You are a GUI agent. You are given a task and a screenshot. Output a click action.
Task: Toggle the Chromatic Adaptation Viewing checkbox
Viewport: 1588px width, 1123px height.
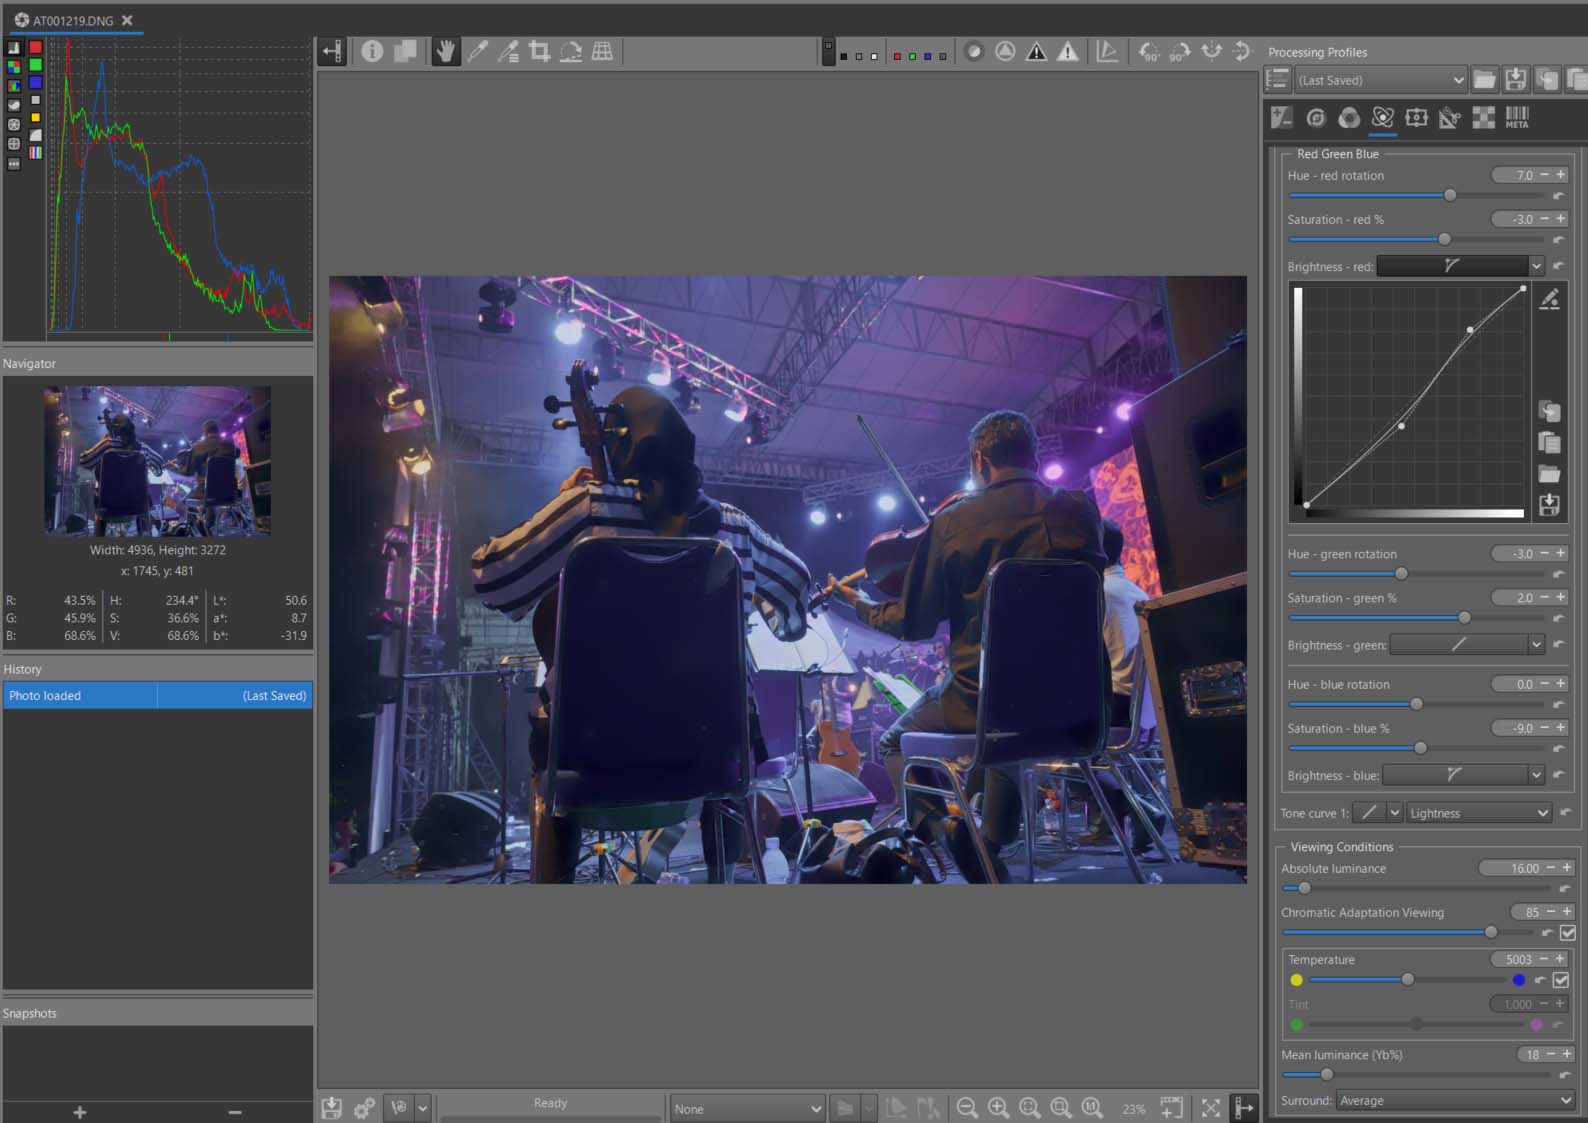tap(1567, 932)
